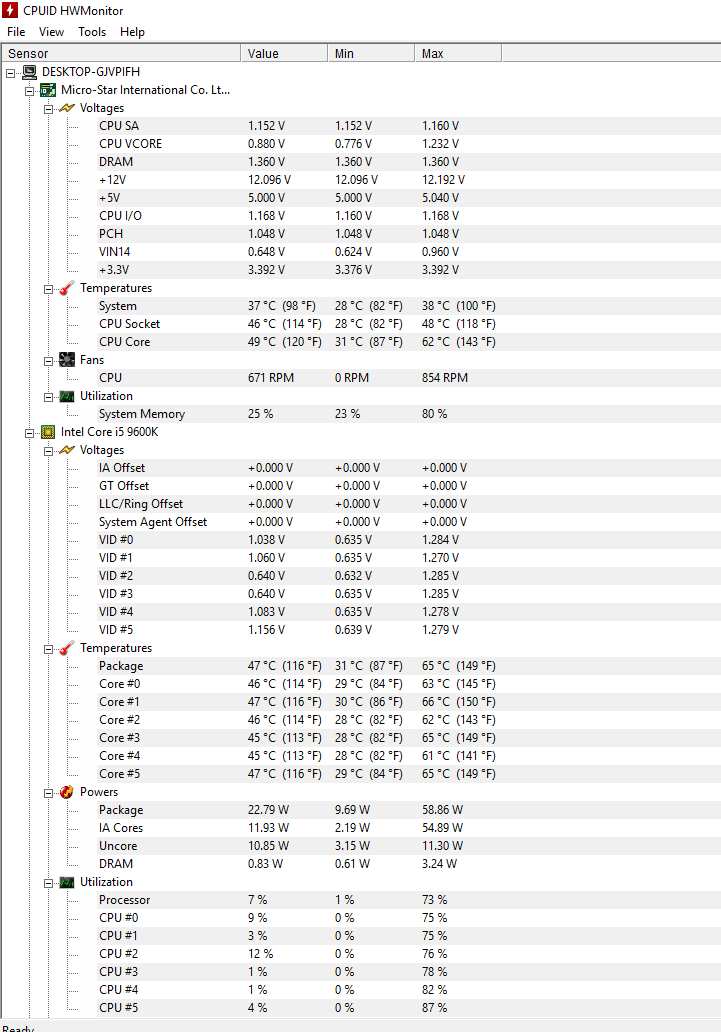Click the 87 % CPU #5 max value
Screen dimensions: 721x1032
(435, 1008)
